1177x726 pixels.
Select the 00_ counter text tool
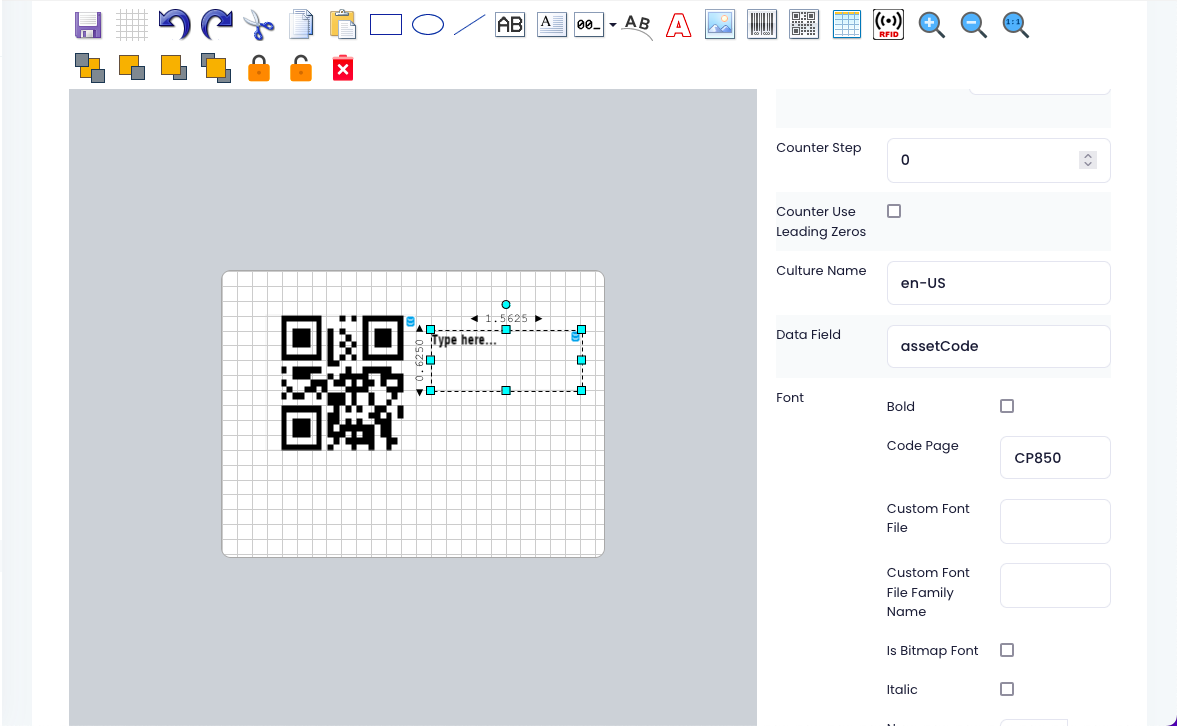click(589, 25)
